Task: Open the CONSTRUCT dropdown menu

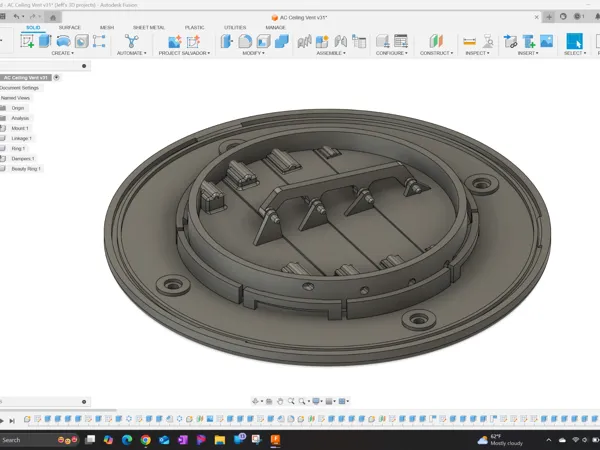Action: pyautogui.click(x=436, y=53)
